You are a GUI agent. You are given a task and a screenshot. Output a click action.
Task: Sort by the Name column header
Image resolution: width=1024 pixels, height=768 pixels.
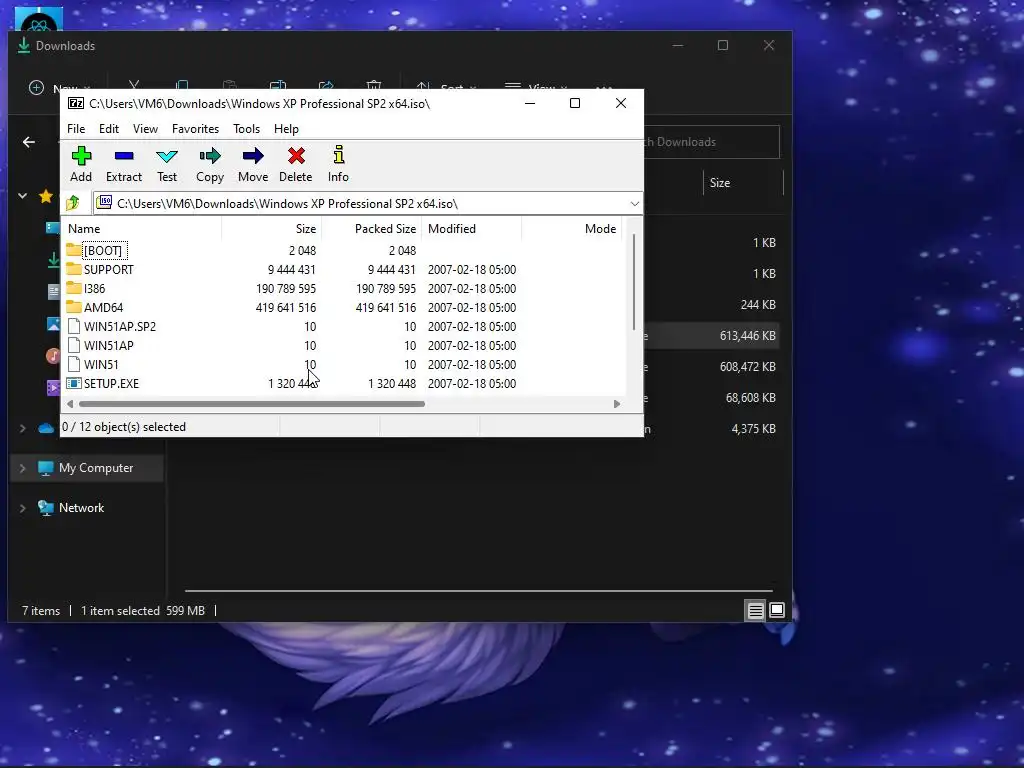click(142, 229)
